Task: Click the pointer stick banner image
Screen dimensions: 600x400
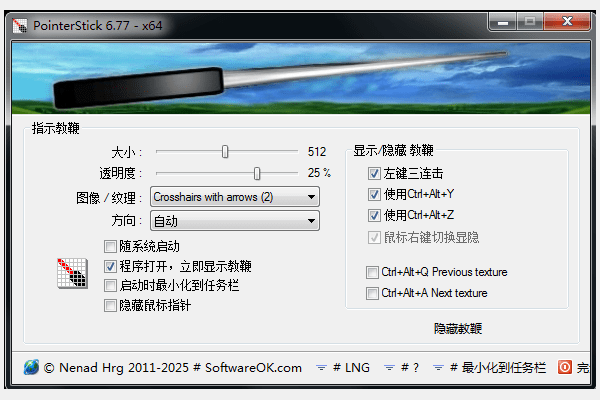Action: (300, 78)
